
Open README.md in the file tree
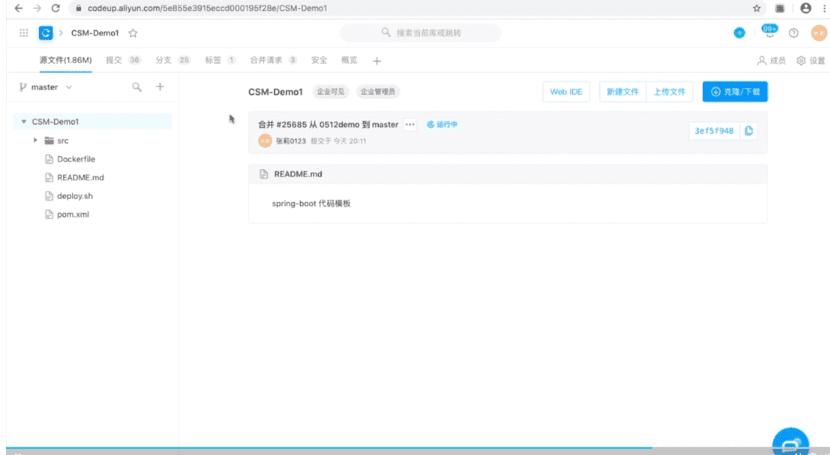[80, 177]
